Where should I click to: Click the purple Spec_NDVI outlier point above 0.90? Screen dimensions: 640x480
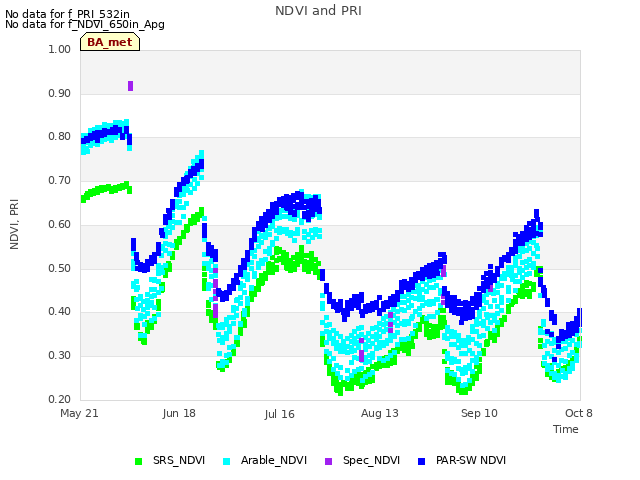131,86
